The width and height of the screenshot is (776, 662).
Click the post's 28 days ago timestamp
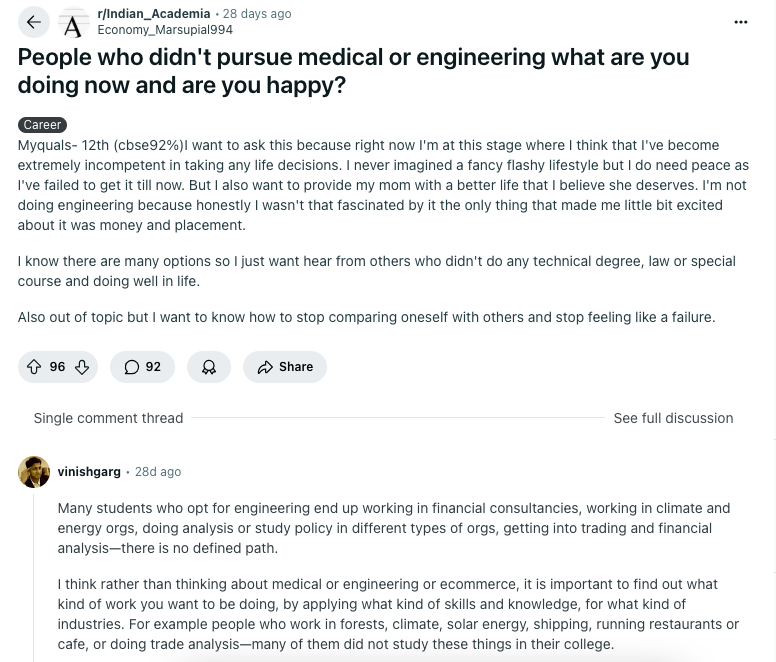click(x=257, y=14)
